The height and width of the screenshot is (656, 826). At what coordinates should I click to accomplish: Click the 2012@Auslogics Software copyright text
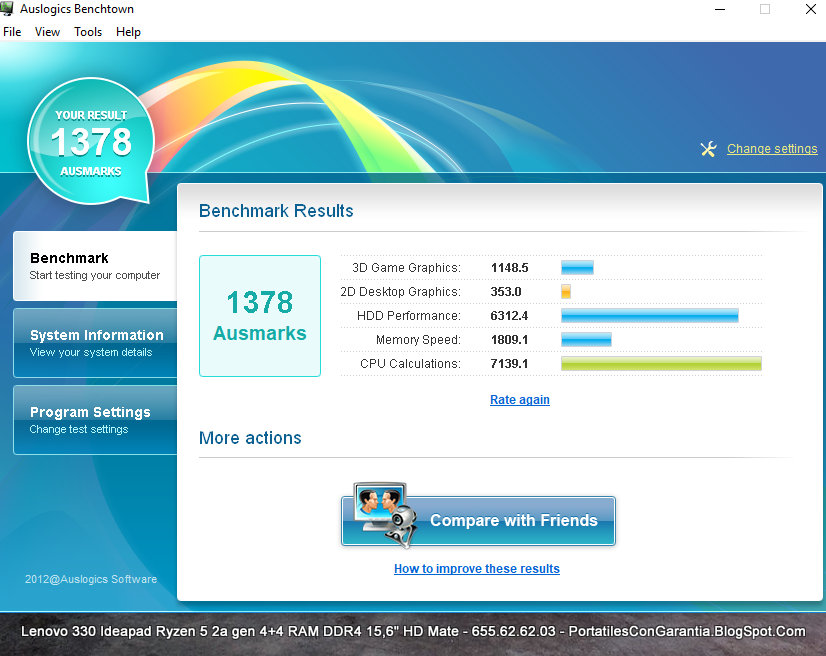91,579
